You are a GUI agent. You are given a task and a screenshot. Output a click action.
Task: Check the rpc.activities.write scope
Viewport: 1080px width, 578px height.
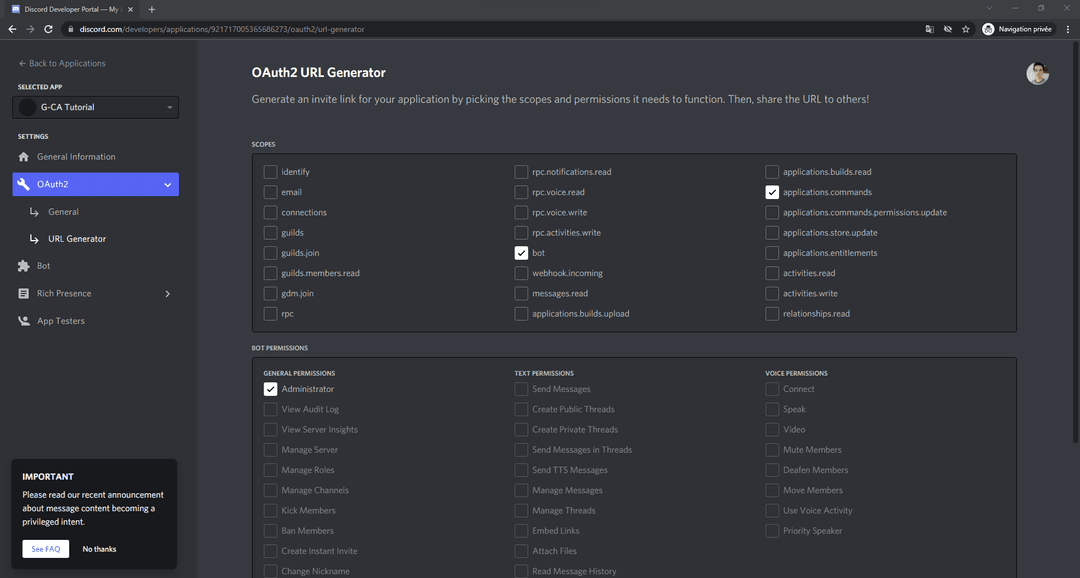[x=521, y=233]
